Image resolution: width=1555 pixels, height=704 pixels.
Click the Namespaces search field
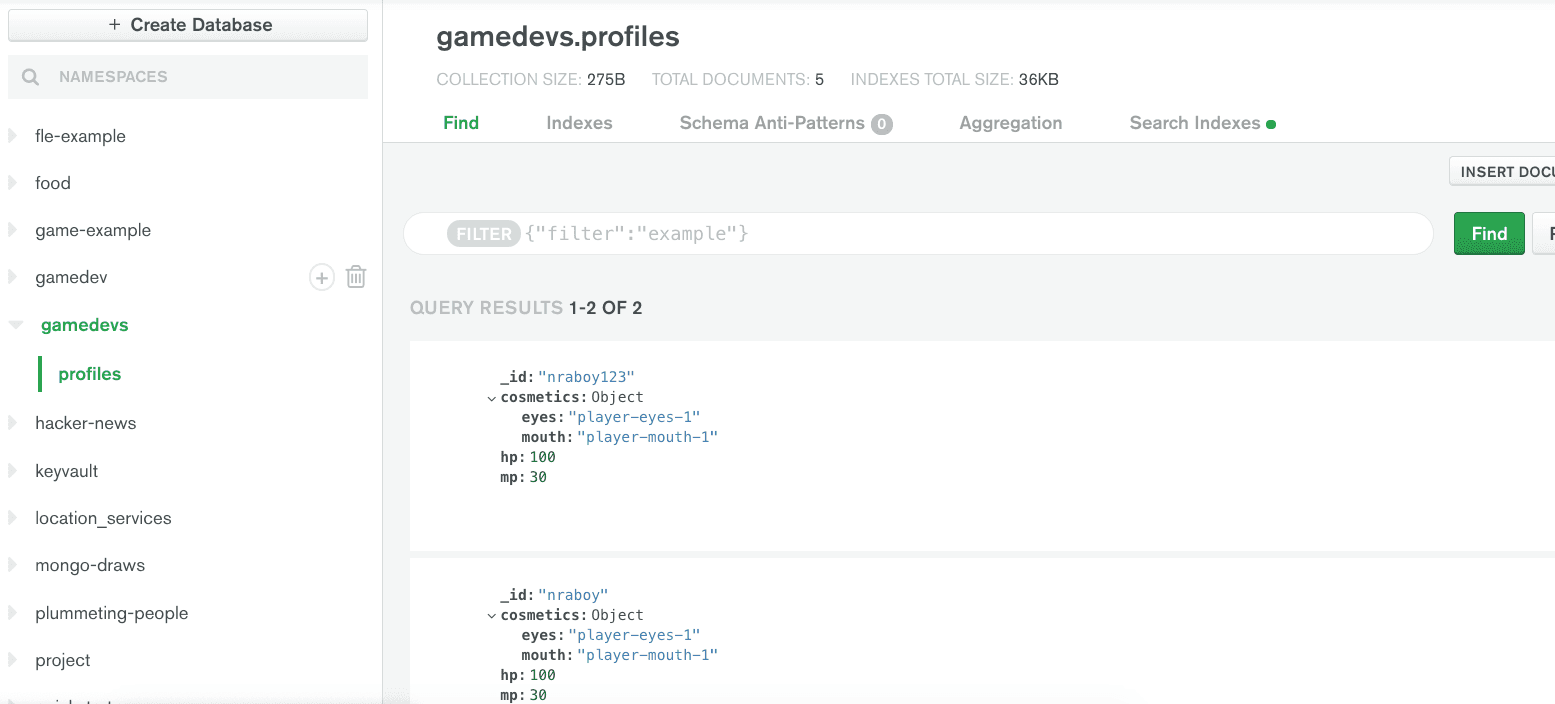click(200, 77)
